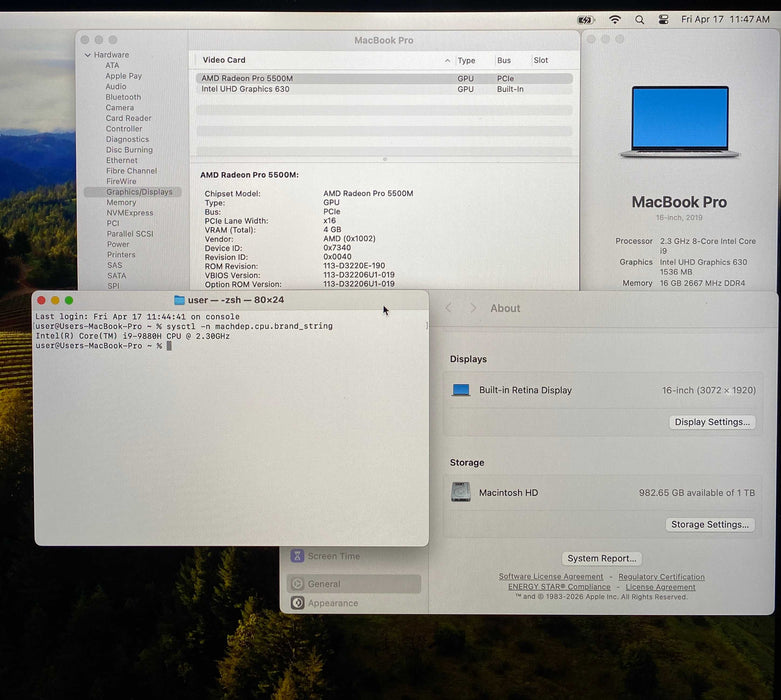
Task: Sort by the Video Card column arrow
Action: 447,60
